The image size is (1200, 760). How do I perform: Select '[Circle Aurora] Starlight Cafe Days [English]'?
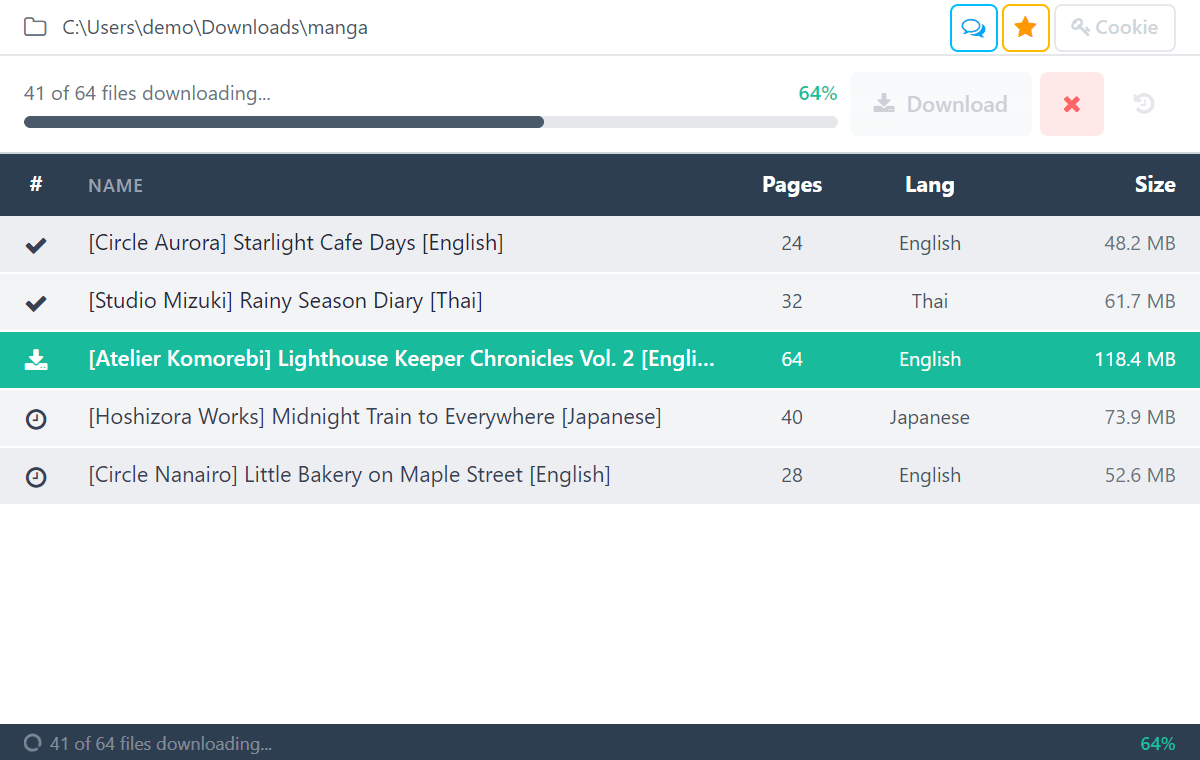(296, 243)
